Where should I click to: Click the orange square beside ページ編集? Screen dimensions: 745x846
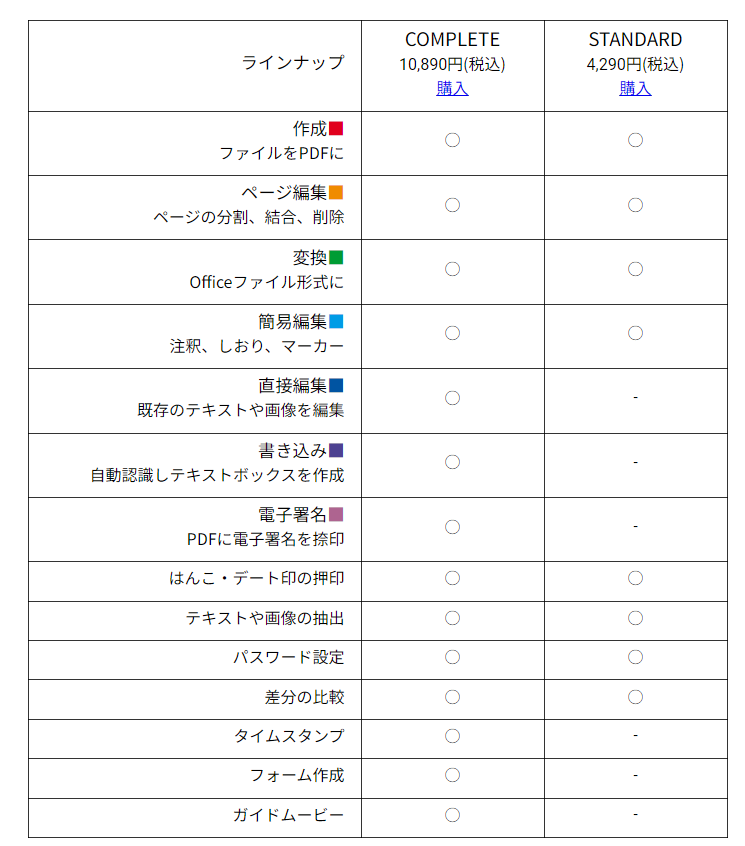coord(336,192)
